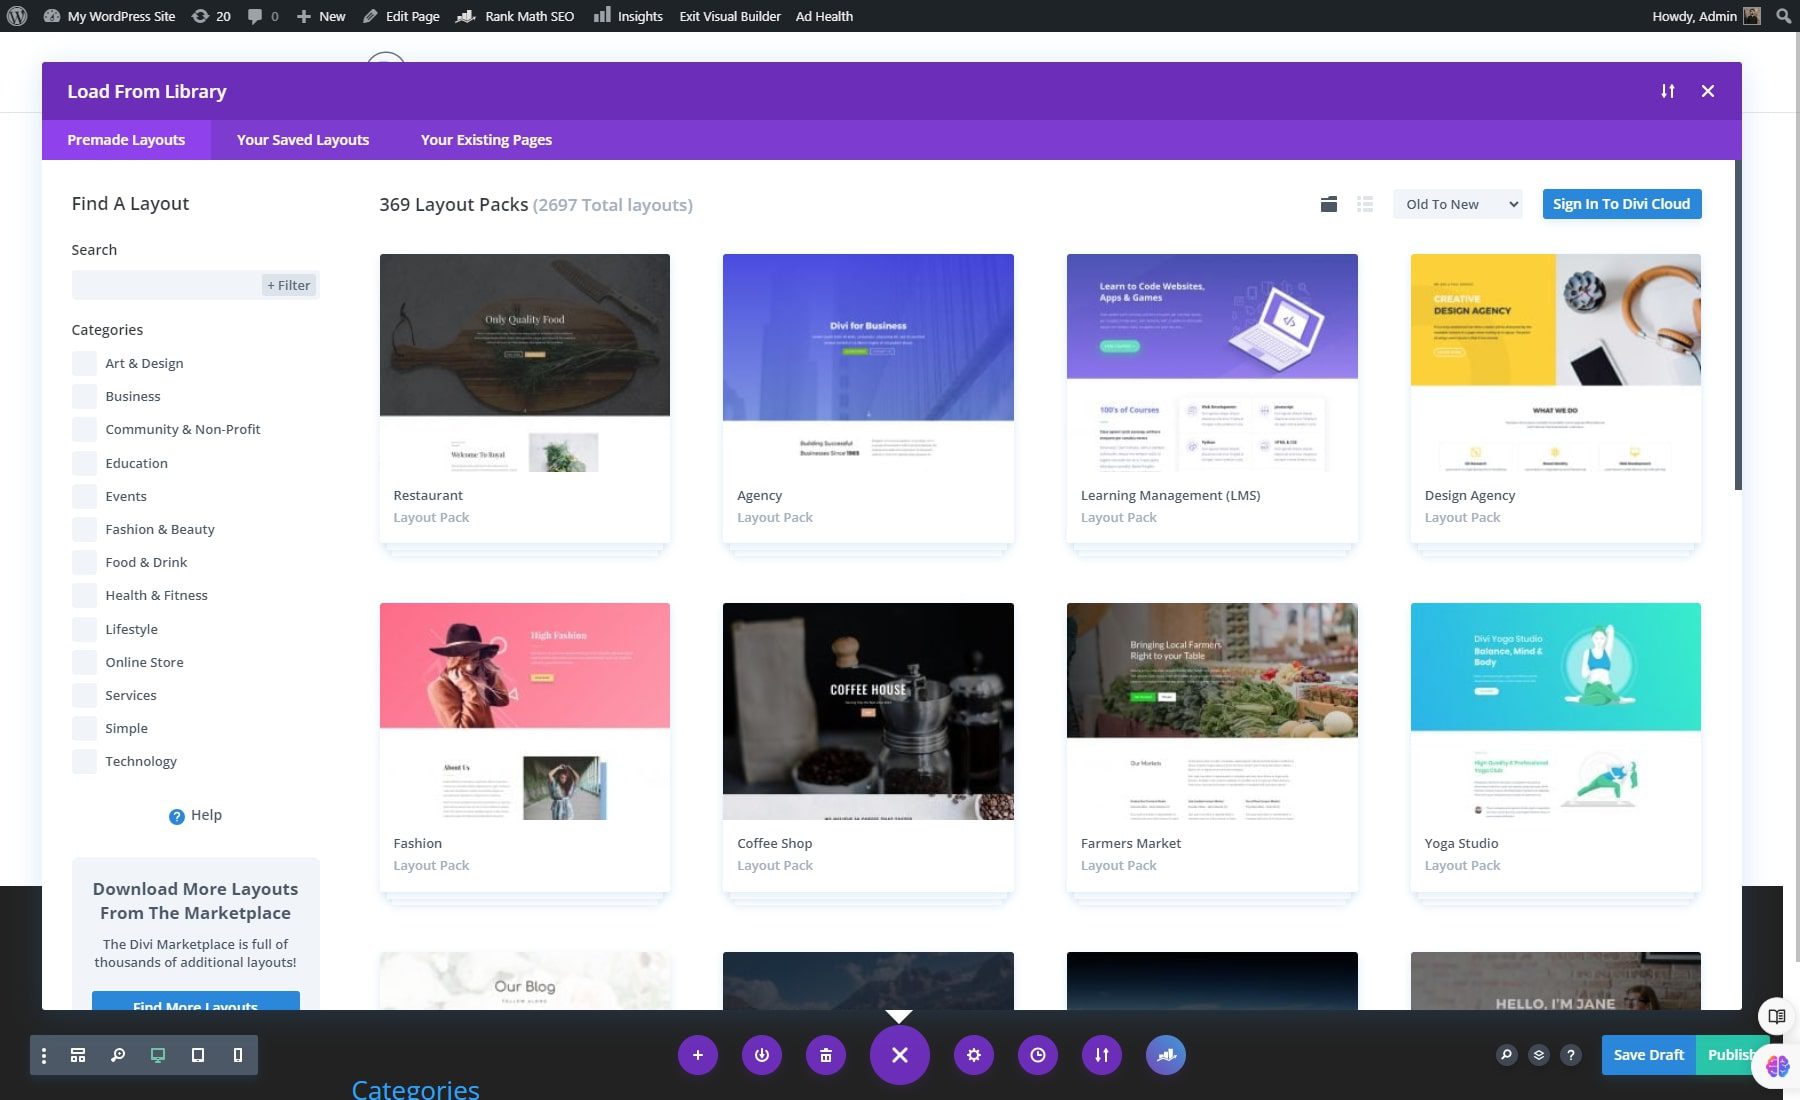The height and width of the screenshot is (1100, 1800).
Task: Switch to the Your Saved Layouts tab
Action: click(x=302, y=140)
